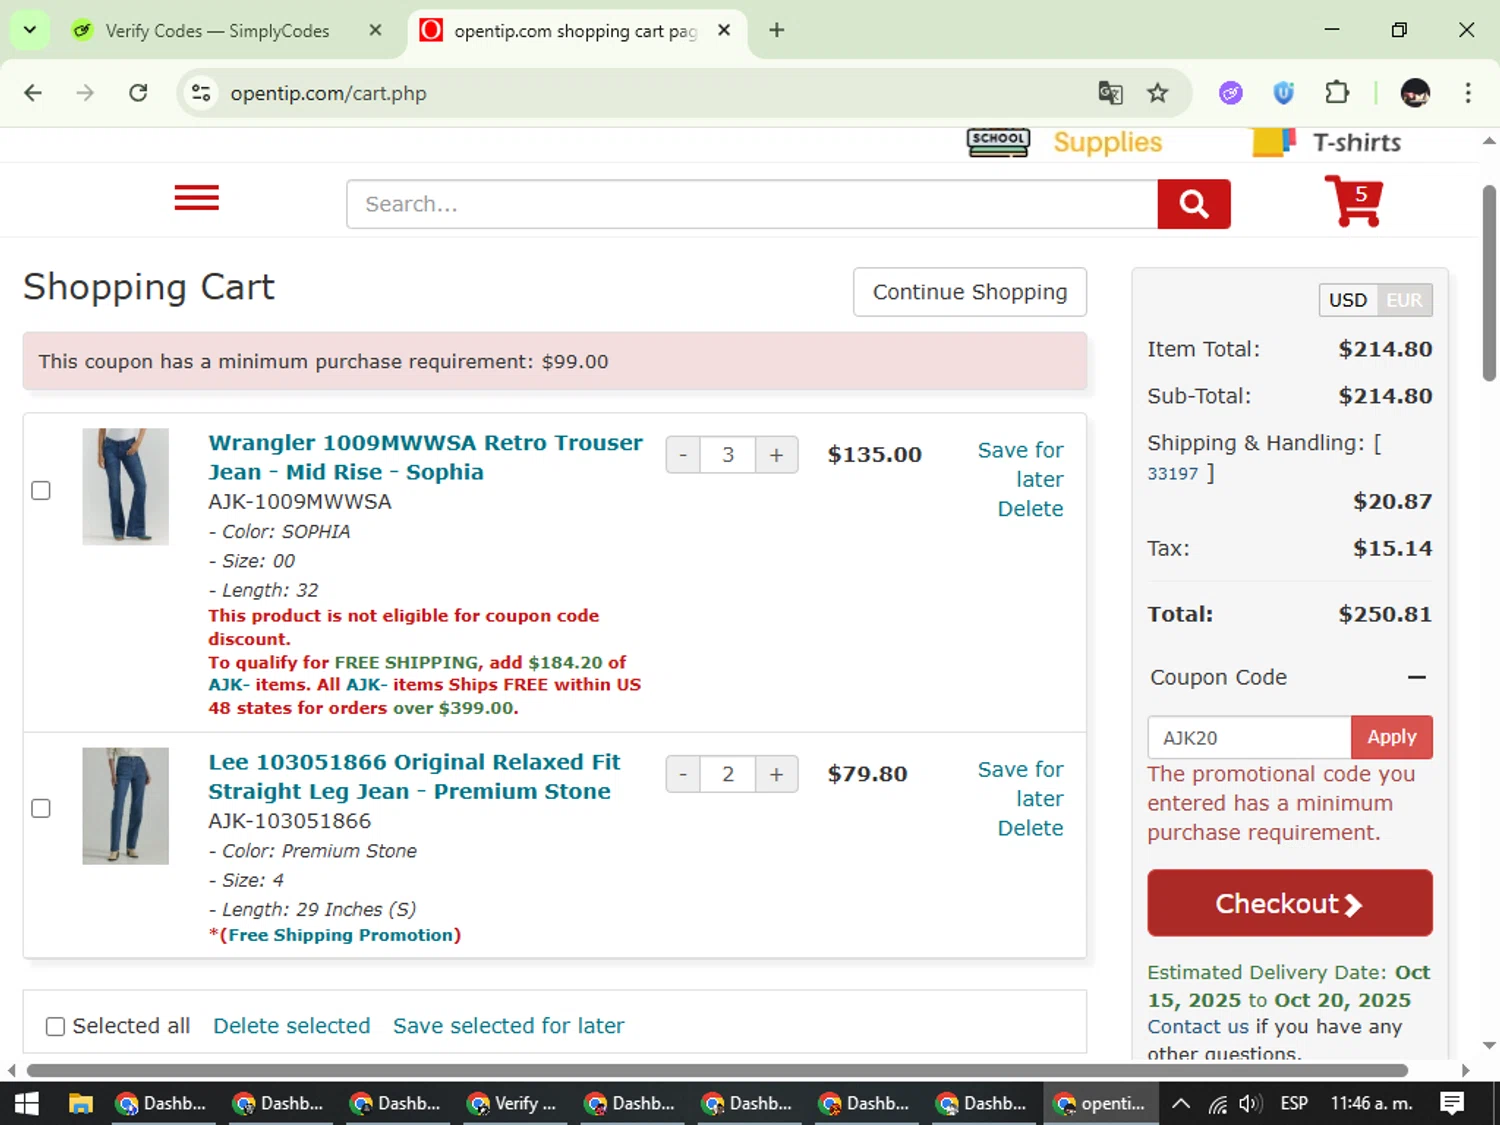Click the 33197 shipping zip code link
Viewport: 1500px width, 1125px height.
point(1172,474)
